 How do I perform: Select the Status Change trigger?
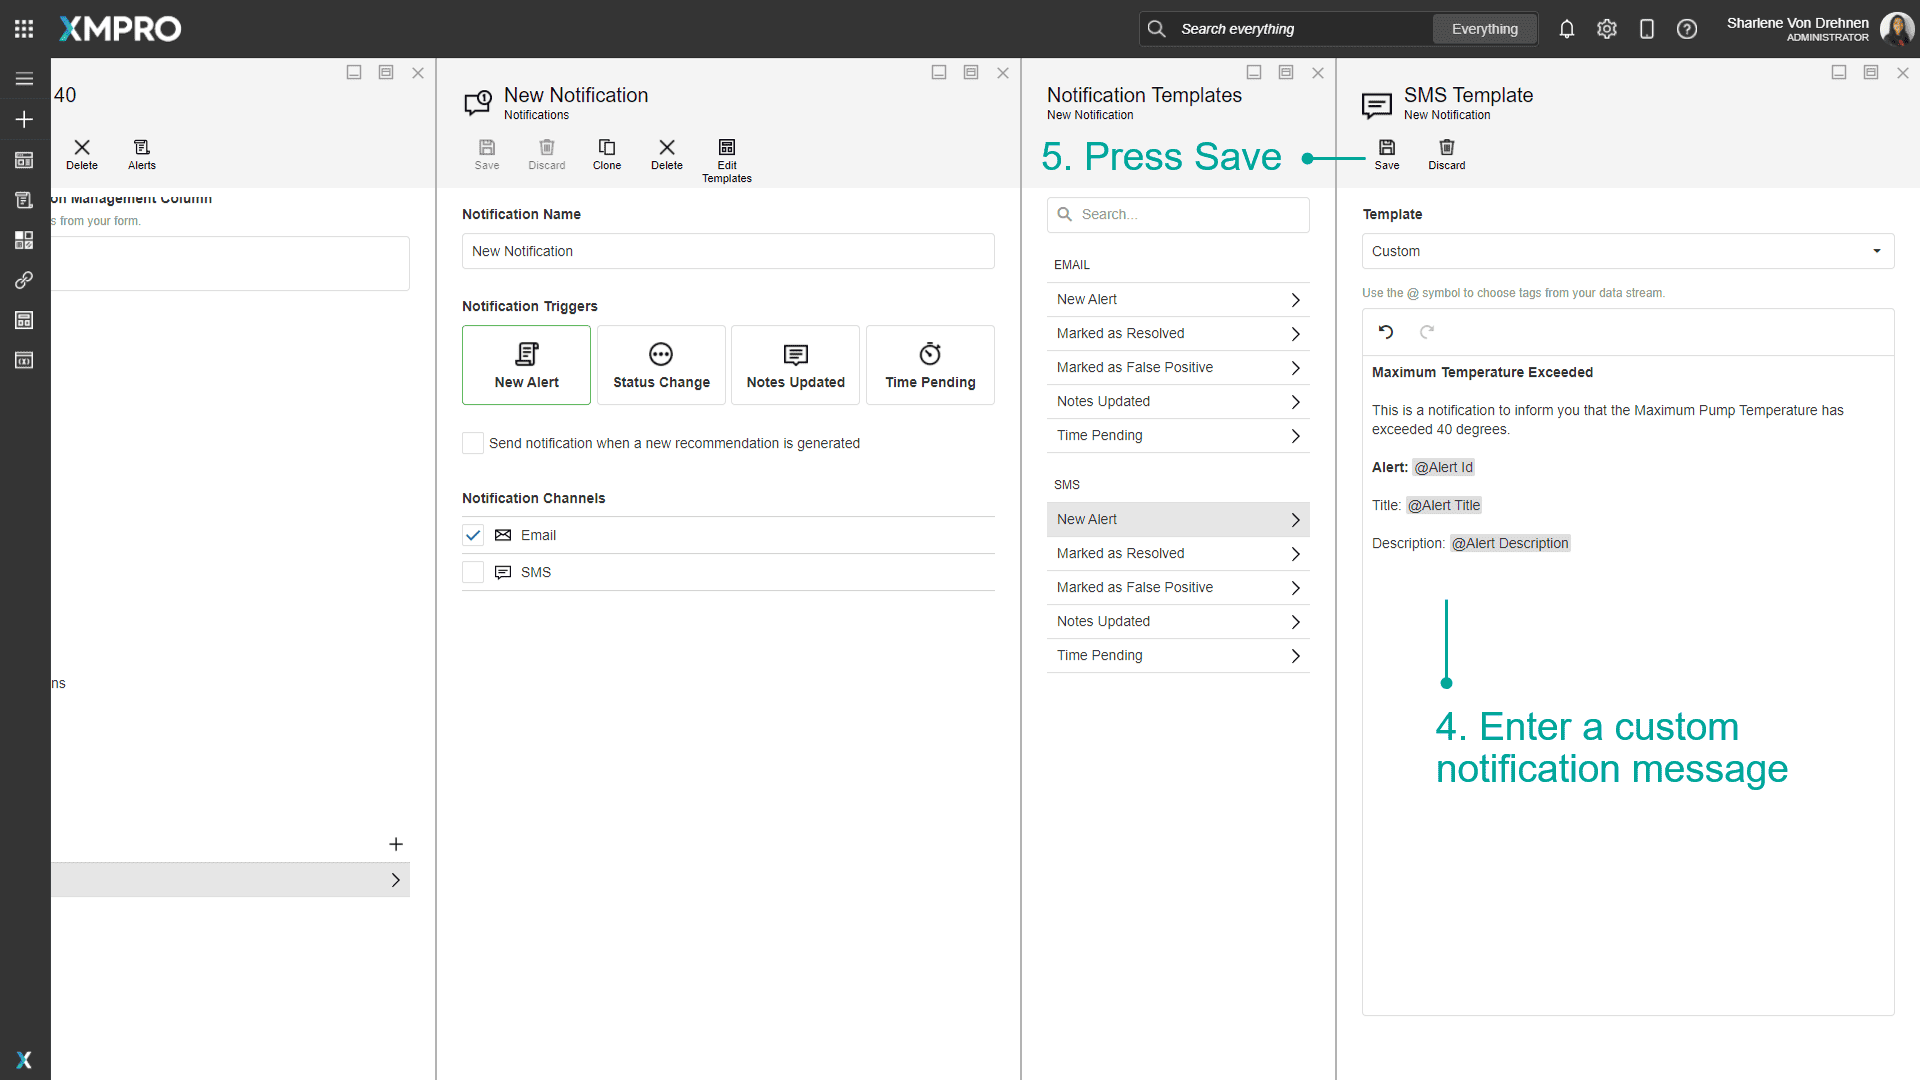(x=661, y=365)
